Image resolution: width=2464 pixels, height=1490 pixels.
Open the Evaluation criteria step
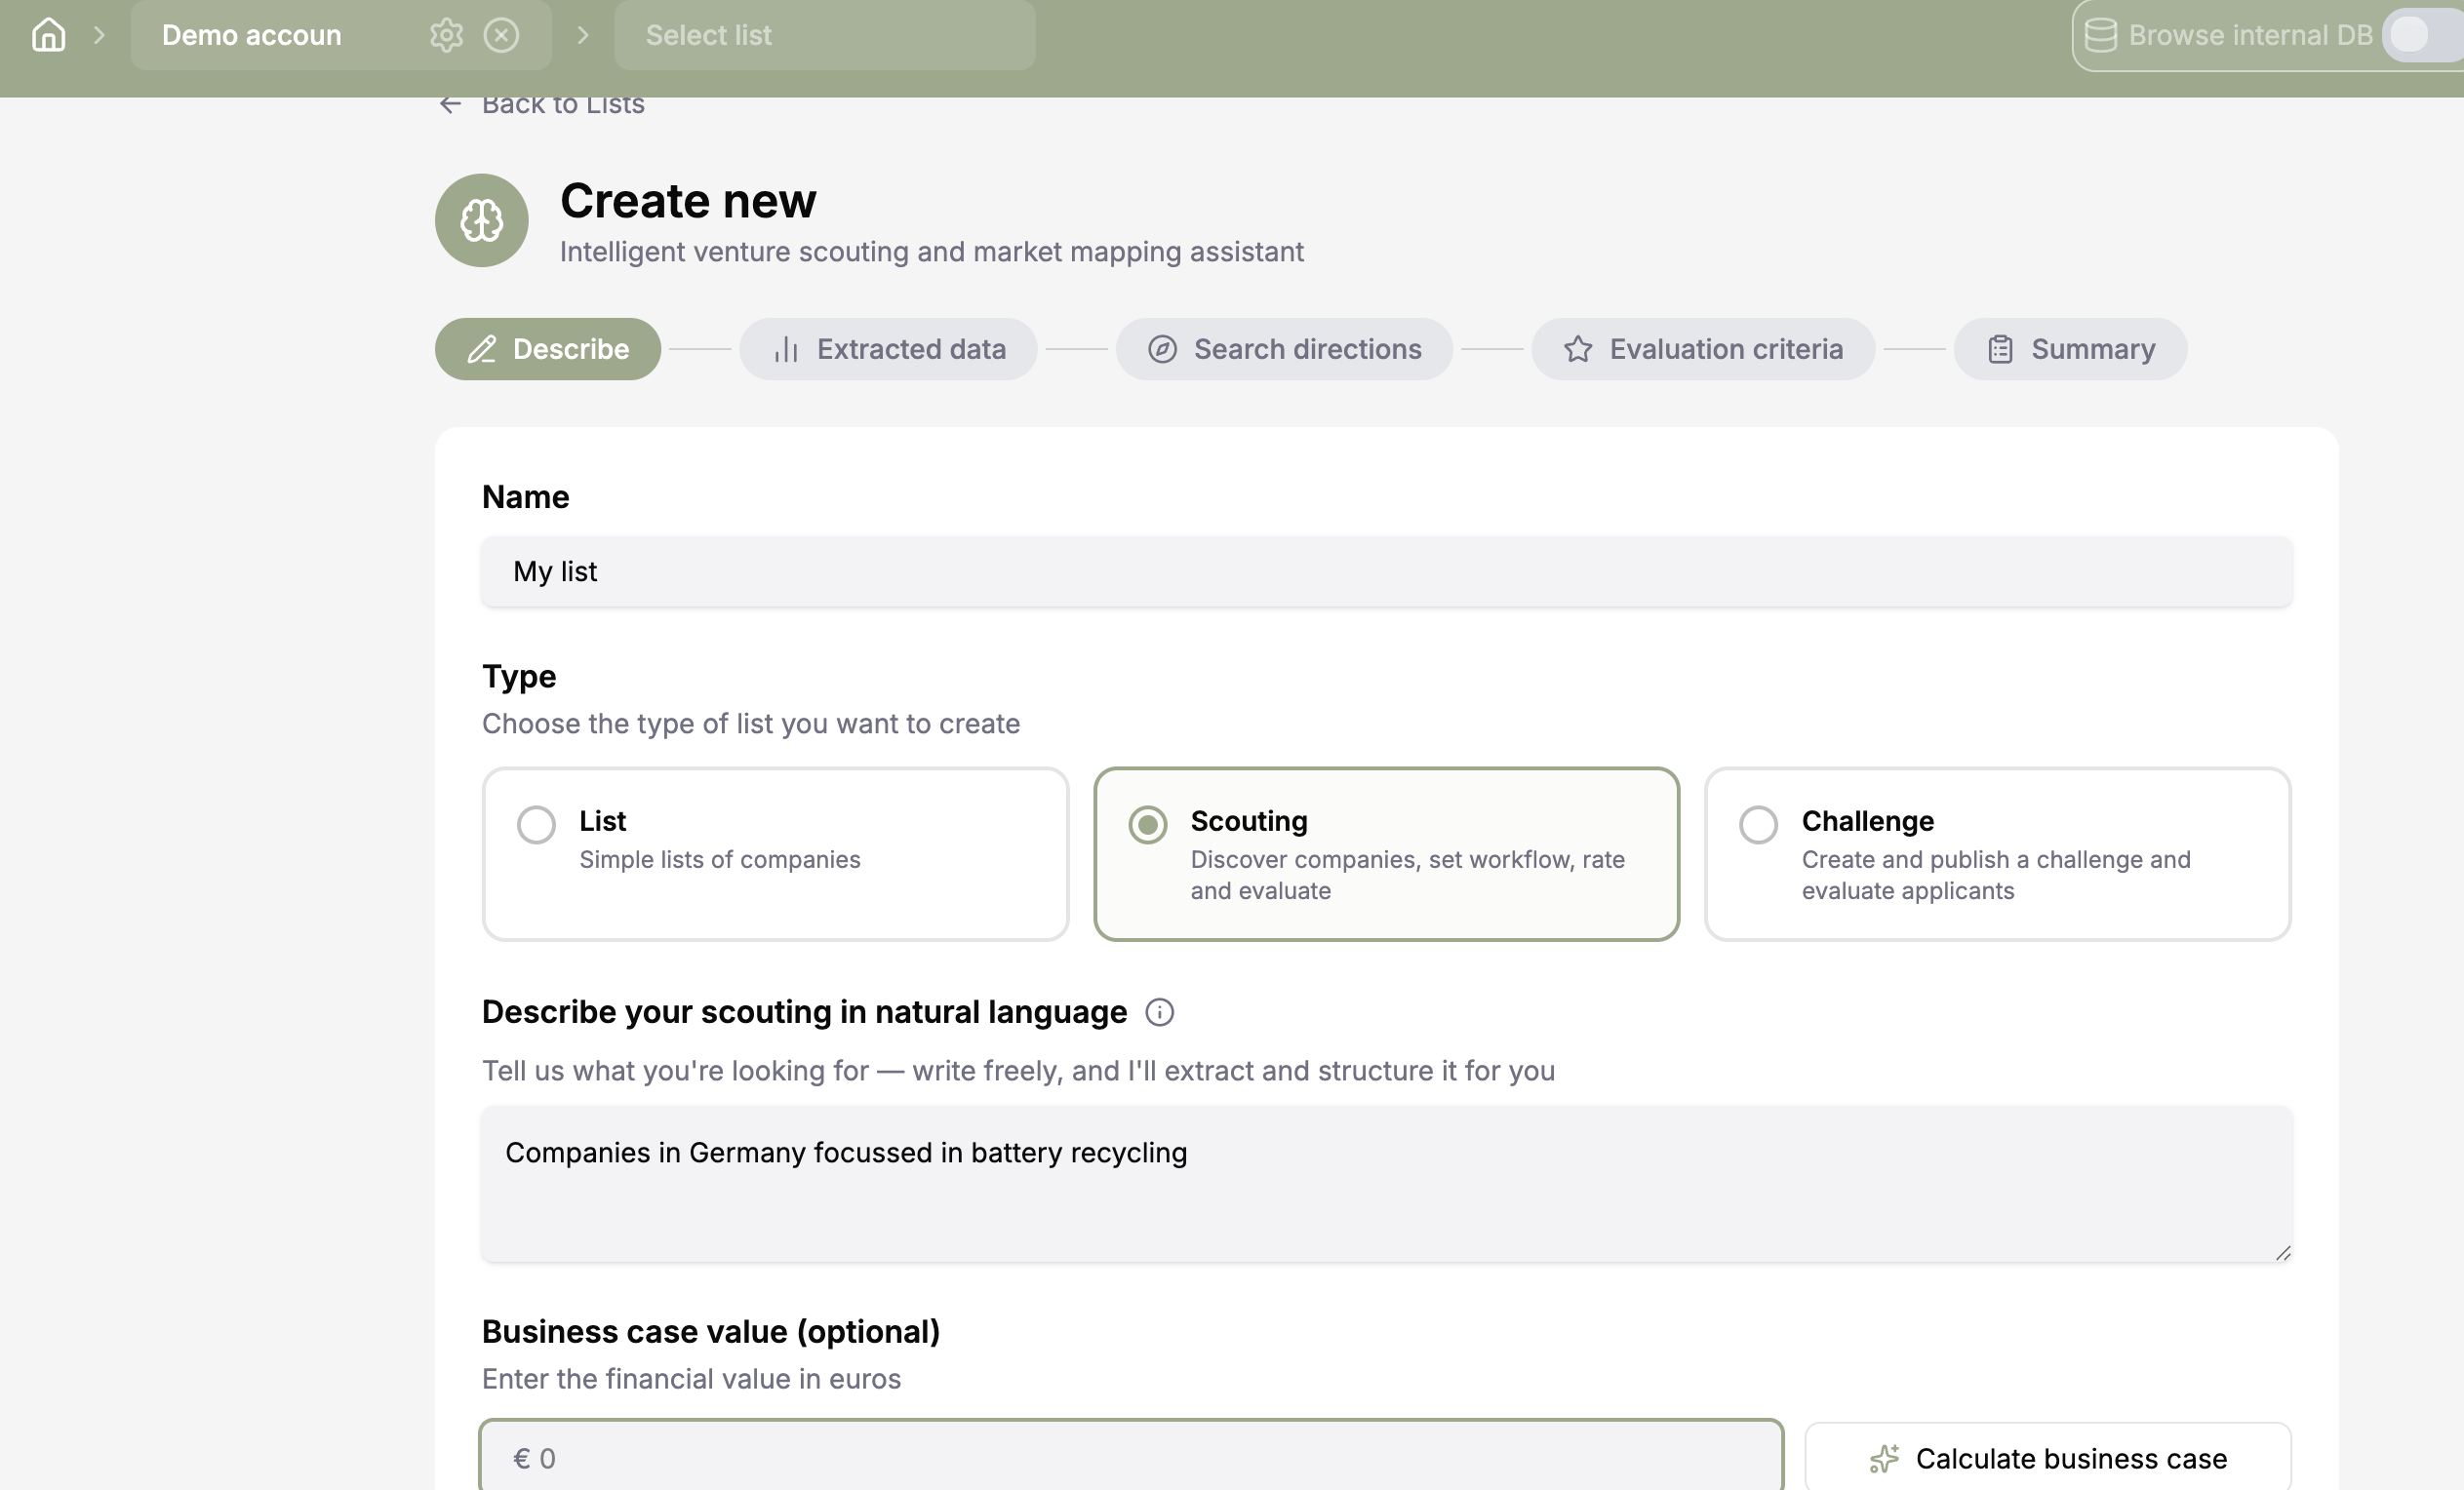point(1703,349)
